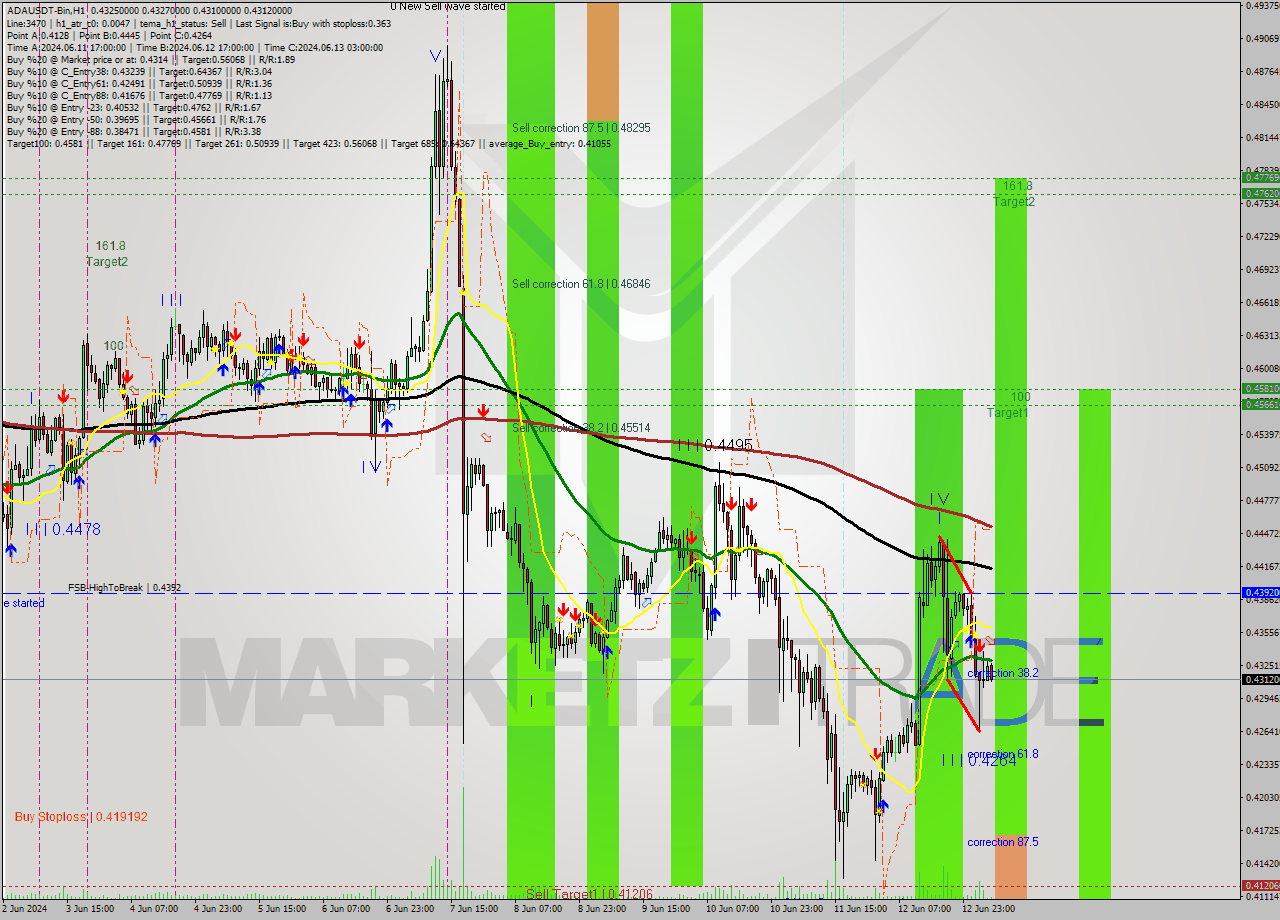
Task: Click the 'correction 87.5' blue label
Action: point(1003,842)
